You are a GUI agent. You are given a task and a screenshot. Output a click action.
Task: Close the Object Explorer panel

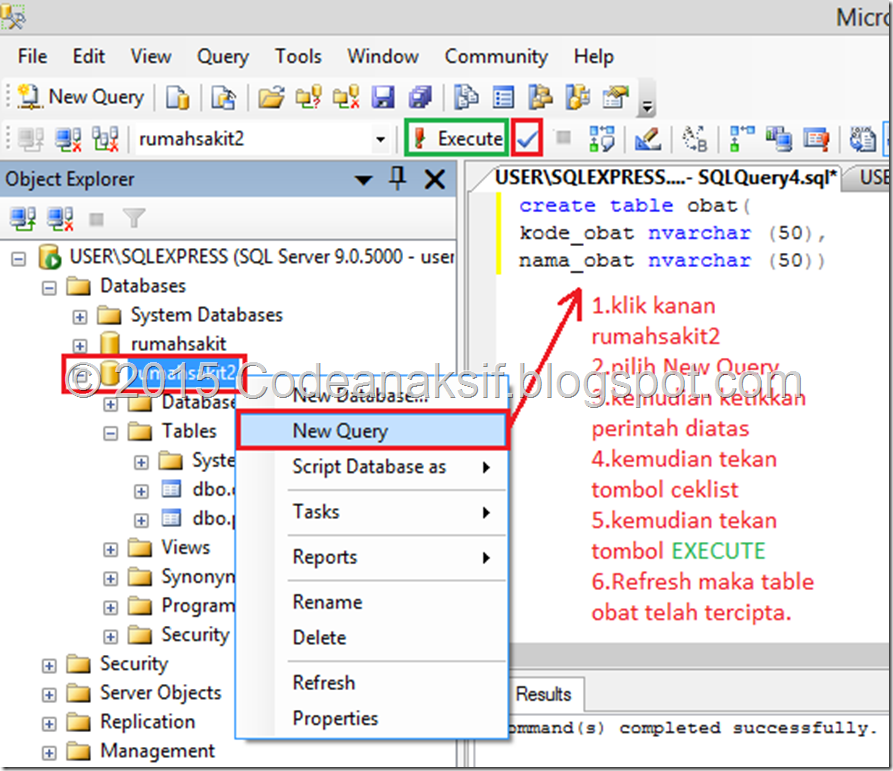[x=435, y=179]
